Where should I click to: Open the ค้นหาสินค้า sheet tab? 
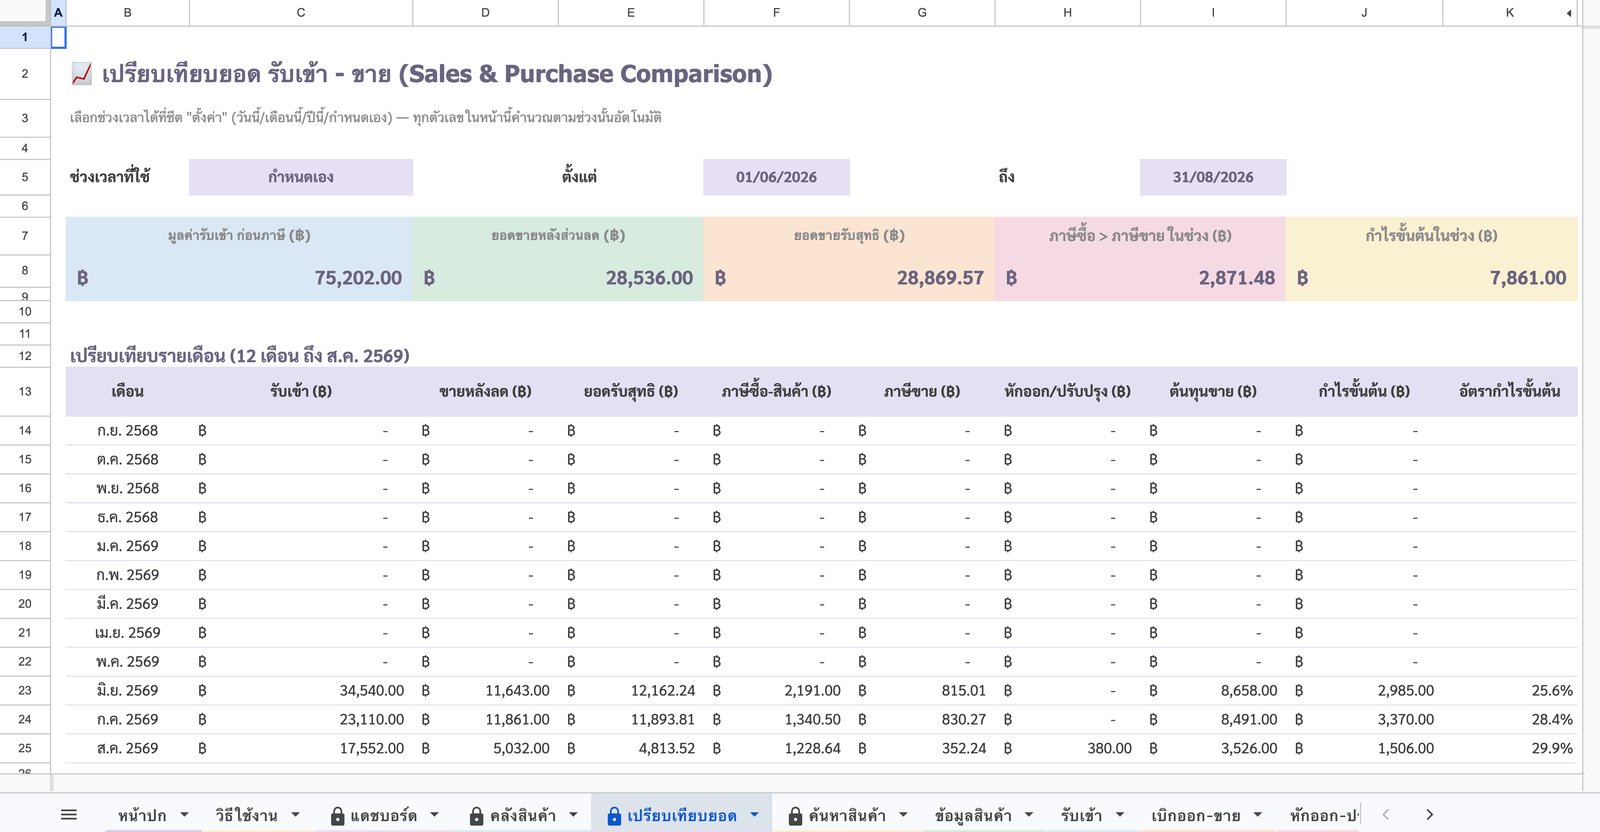click(846, 815)
